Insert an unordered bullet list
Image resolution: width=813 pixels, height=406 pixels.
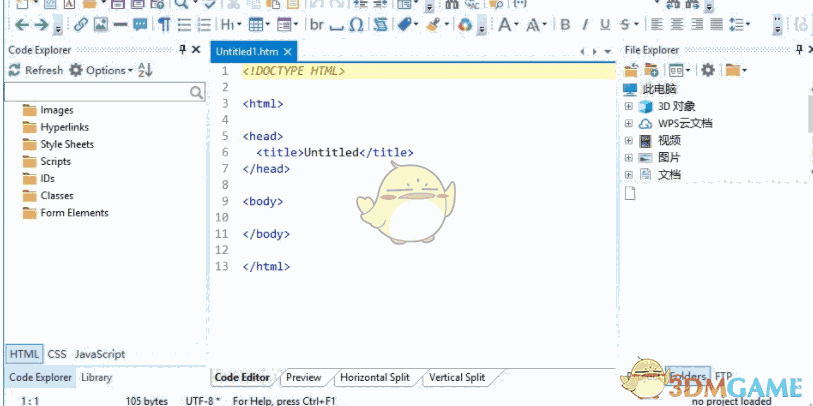tap(184, 24)
